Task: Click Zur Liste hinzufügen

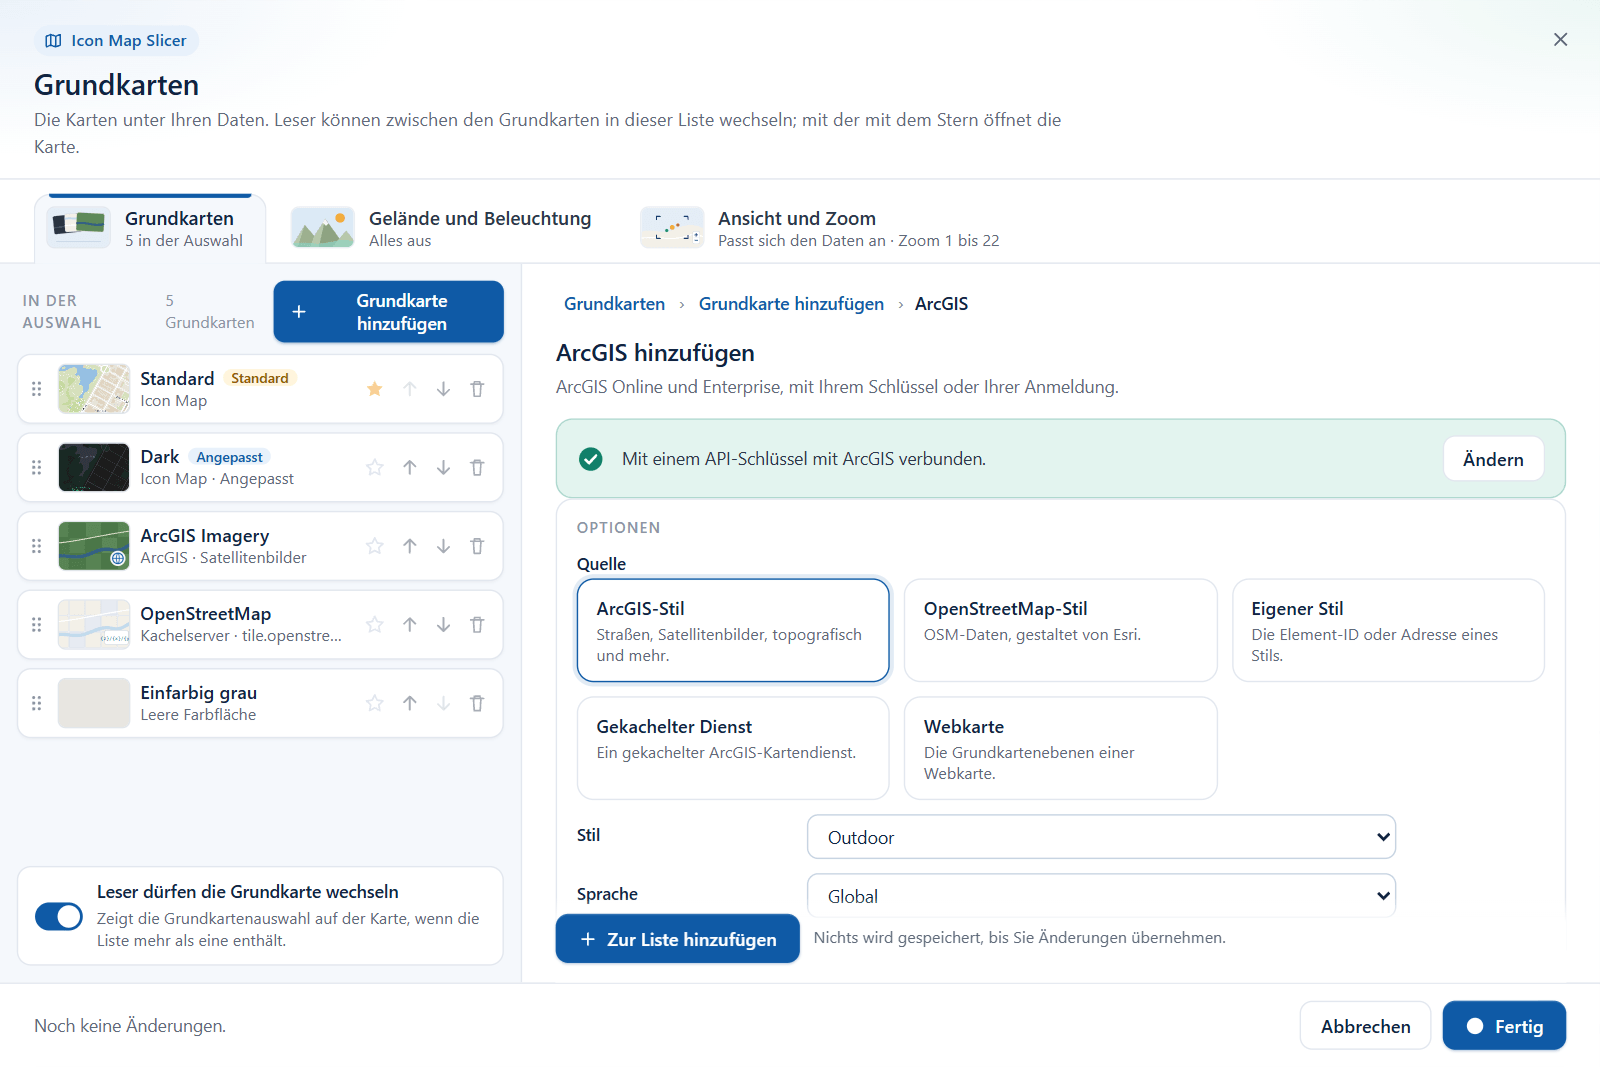Action: pos(677,939)
